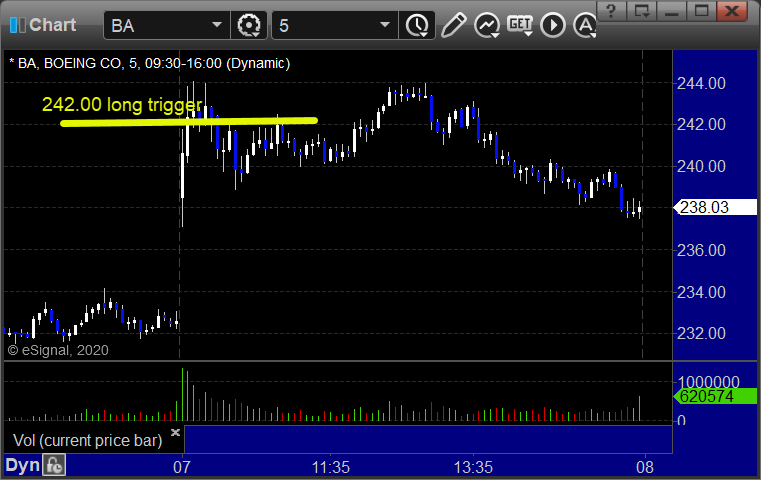Click the 232.00 price axis label
761x480 pixels.
coord(701,333)
